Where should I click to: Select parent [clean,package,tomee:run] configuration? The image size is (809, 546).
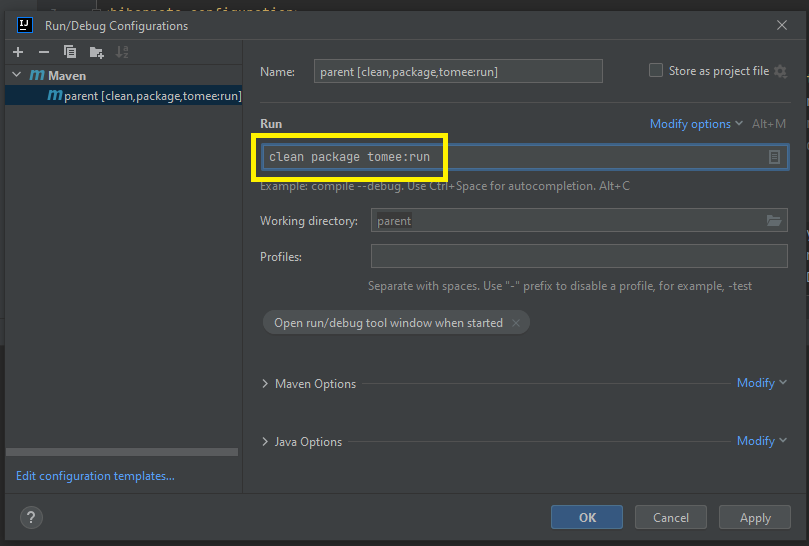coord(124,95)
